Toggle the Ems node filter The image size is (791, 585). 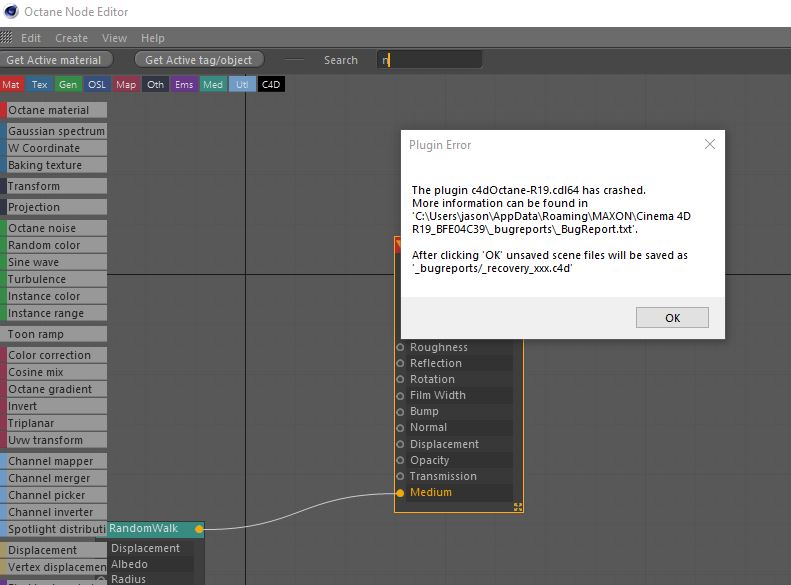coord(184,85)
